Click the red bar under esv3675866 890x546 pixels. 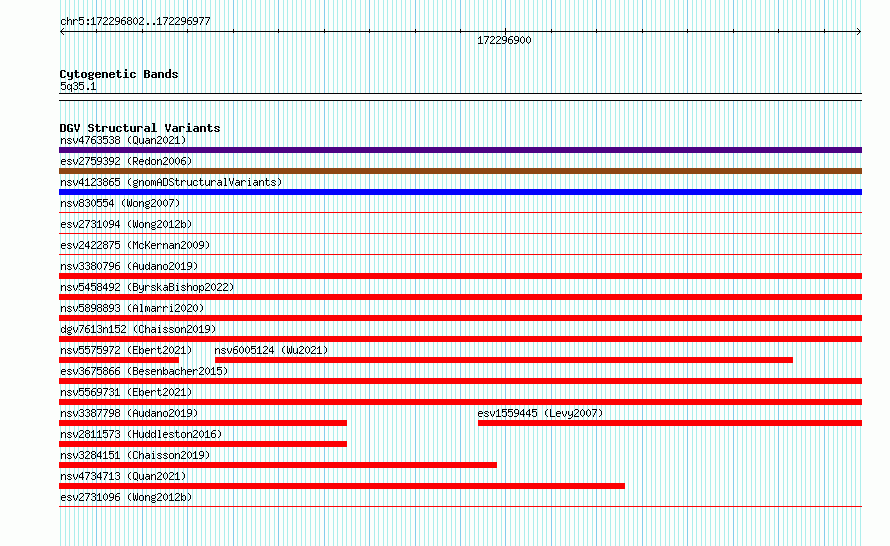point(460,381)
